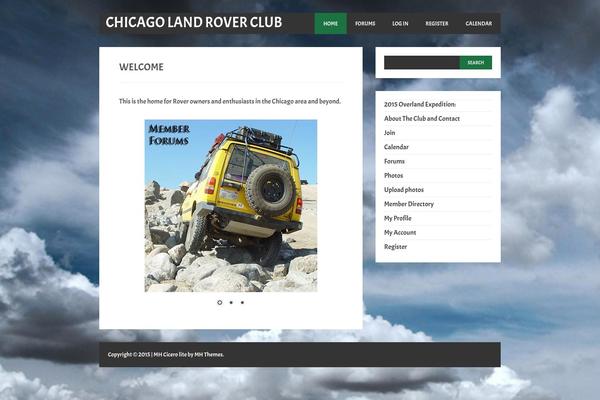
Task: Open the My Account sidebar link
Action: [400, 232]
